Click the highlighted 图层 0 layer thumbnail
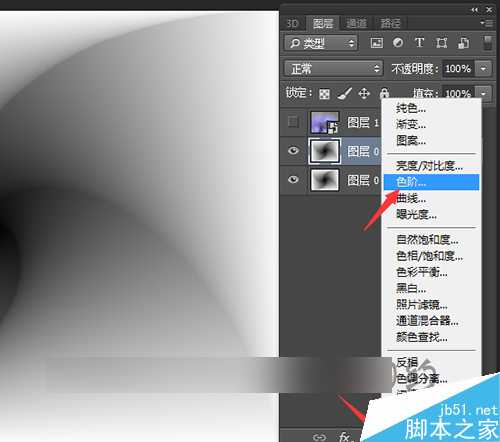This screenshot has width=500, height=442. point(325,151)
